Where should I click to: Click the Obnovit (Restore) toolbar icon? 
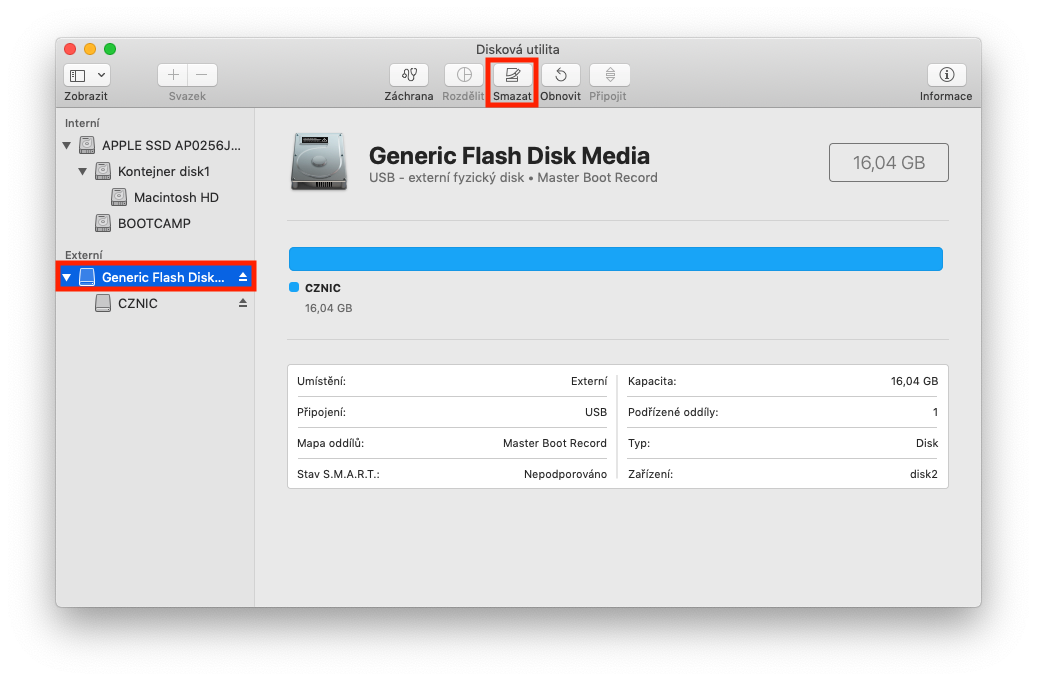561,75
